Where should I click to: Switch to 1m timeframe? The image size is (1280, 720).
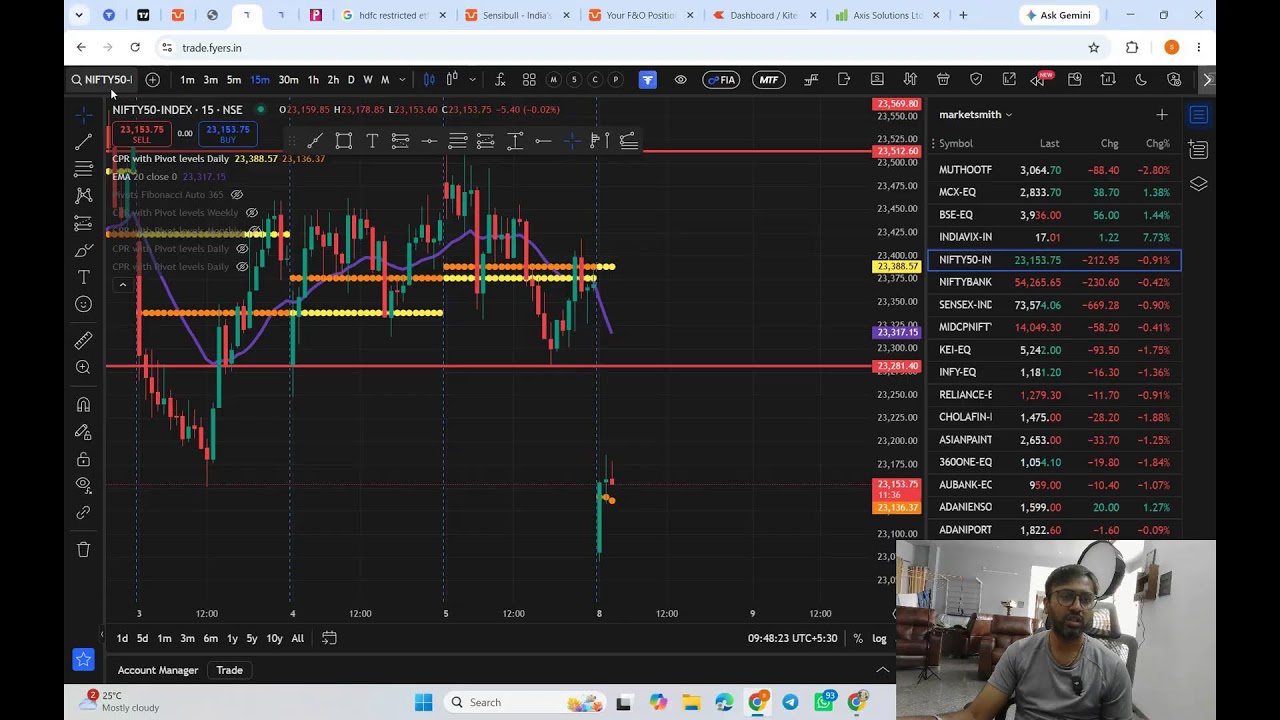(x=187, y=80)
